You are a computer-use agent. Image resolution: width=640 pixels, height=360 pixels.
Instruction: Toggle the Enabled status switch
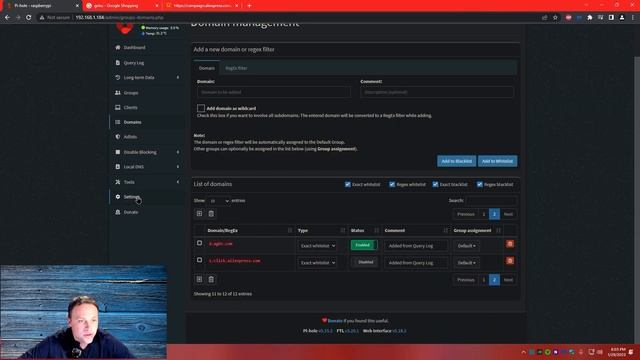[364, 245]
